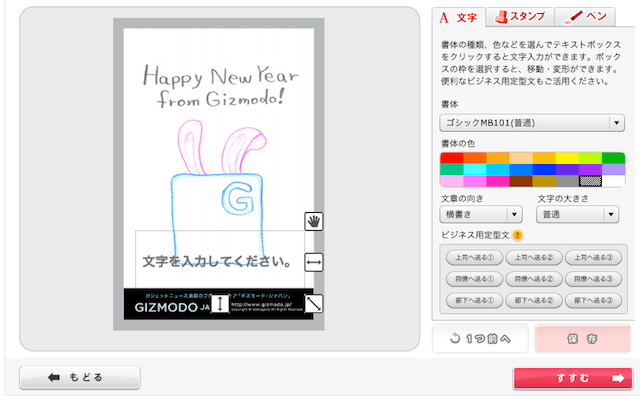Viewport: 640px width, 400px height.
Task: Switch to the ペン pen tab
Action: tap(585, 17)
